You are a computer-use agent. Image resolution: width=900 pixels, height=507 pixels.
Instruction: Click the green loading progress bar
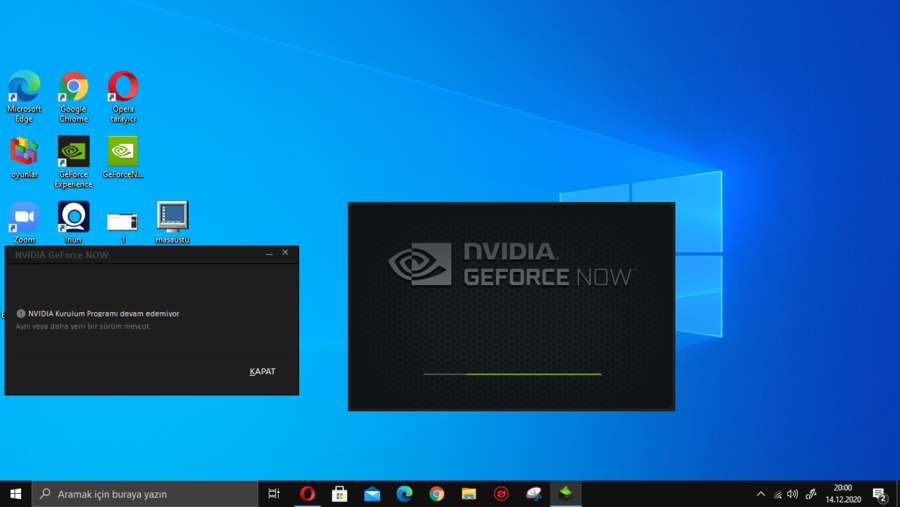(x=513, y=374)
